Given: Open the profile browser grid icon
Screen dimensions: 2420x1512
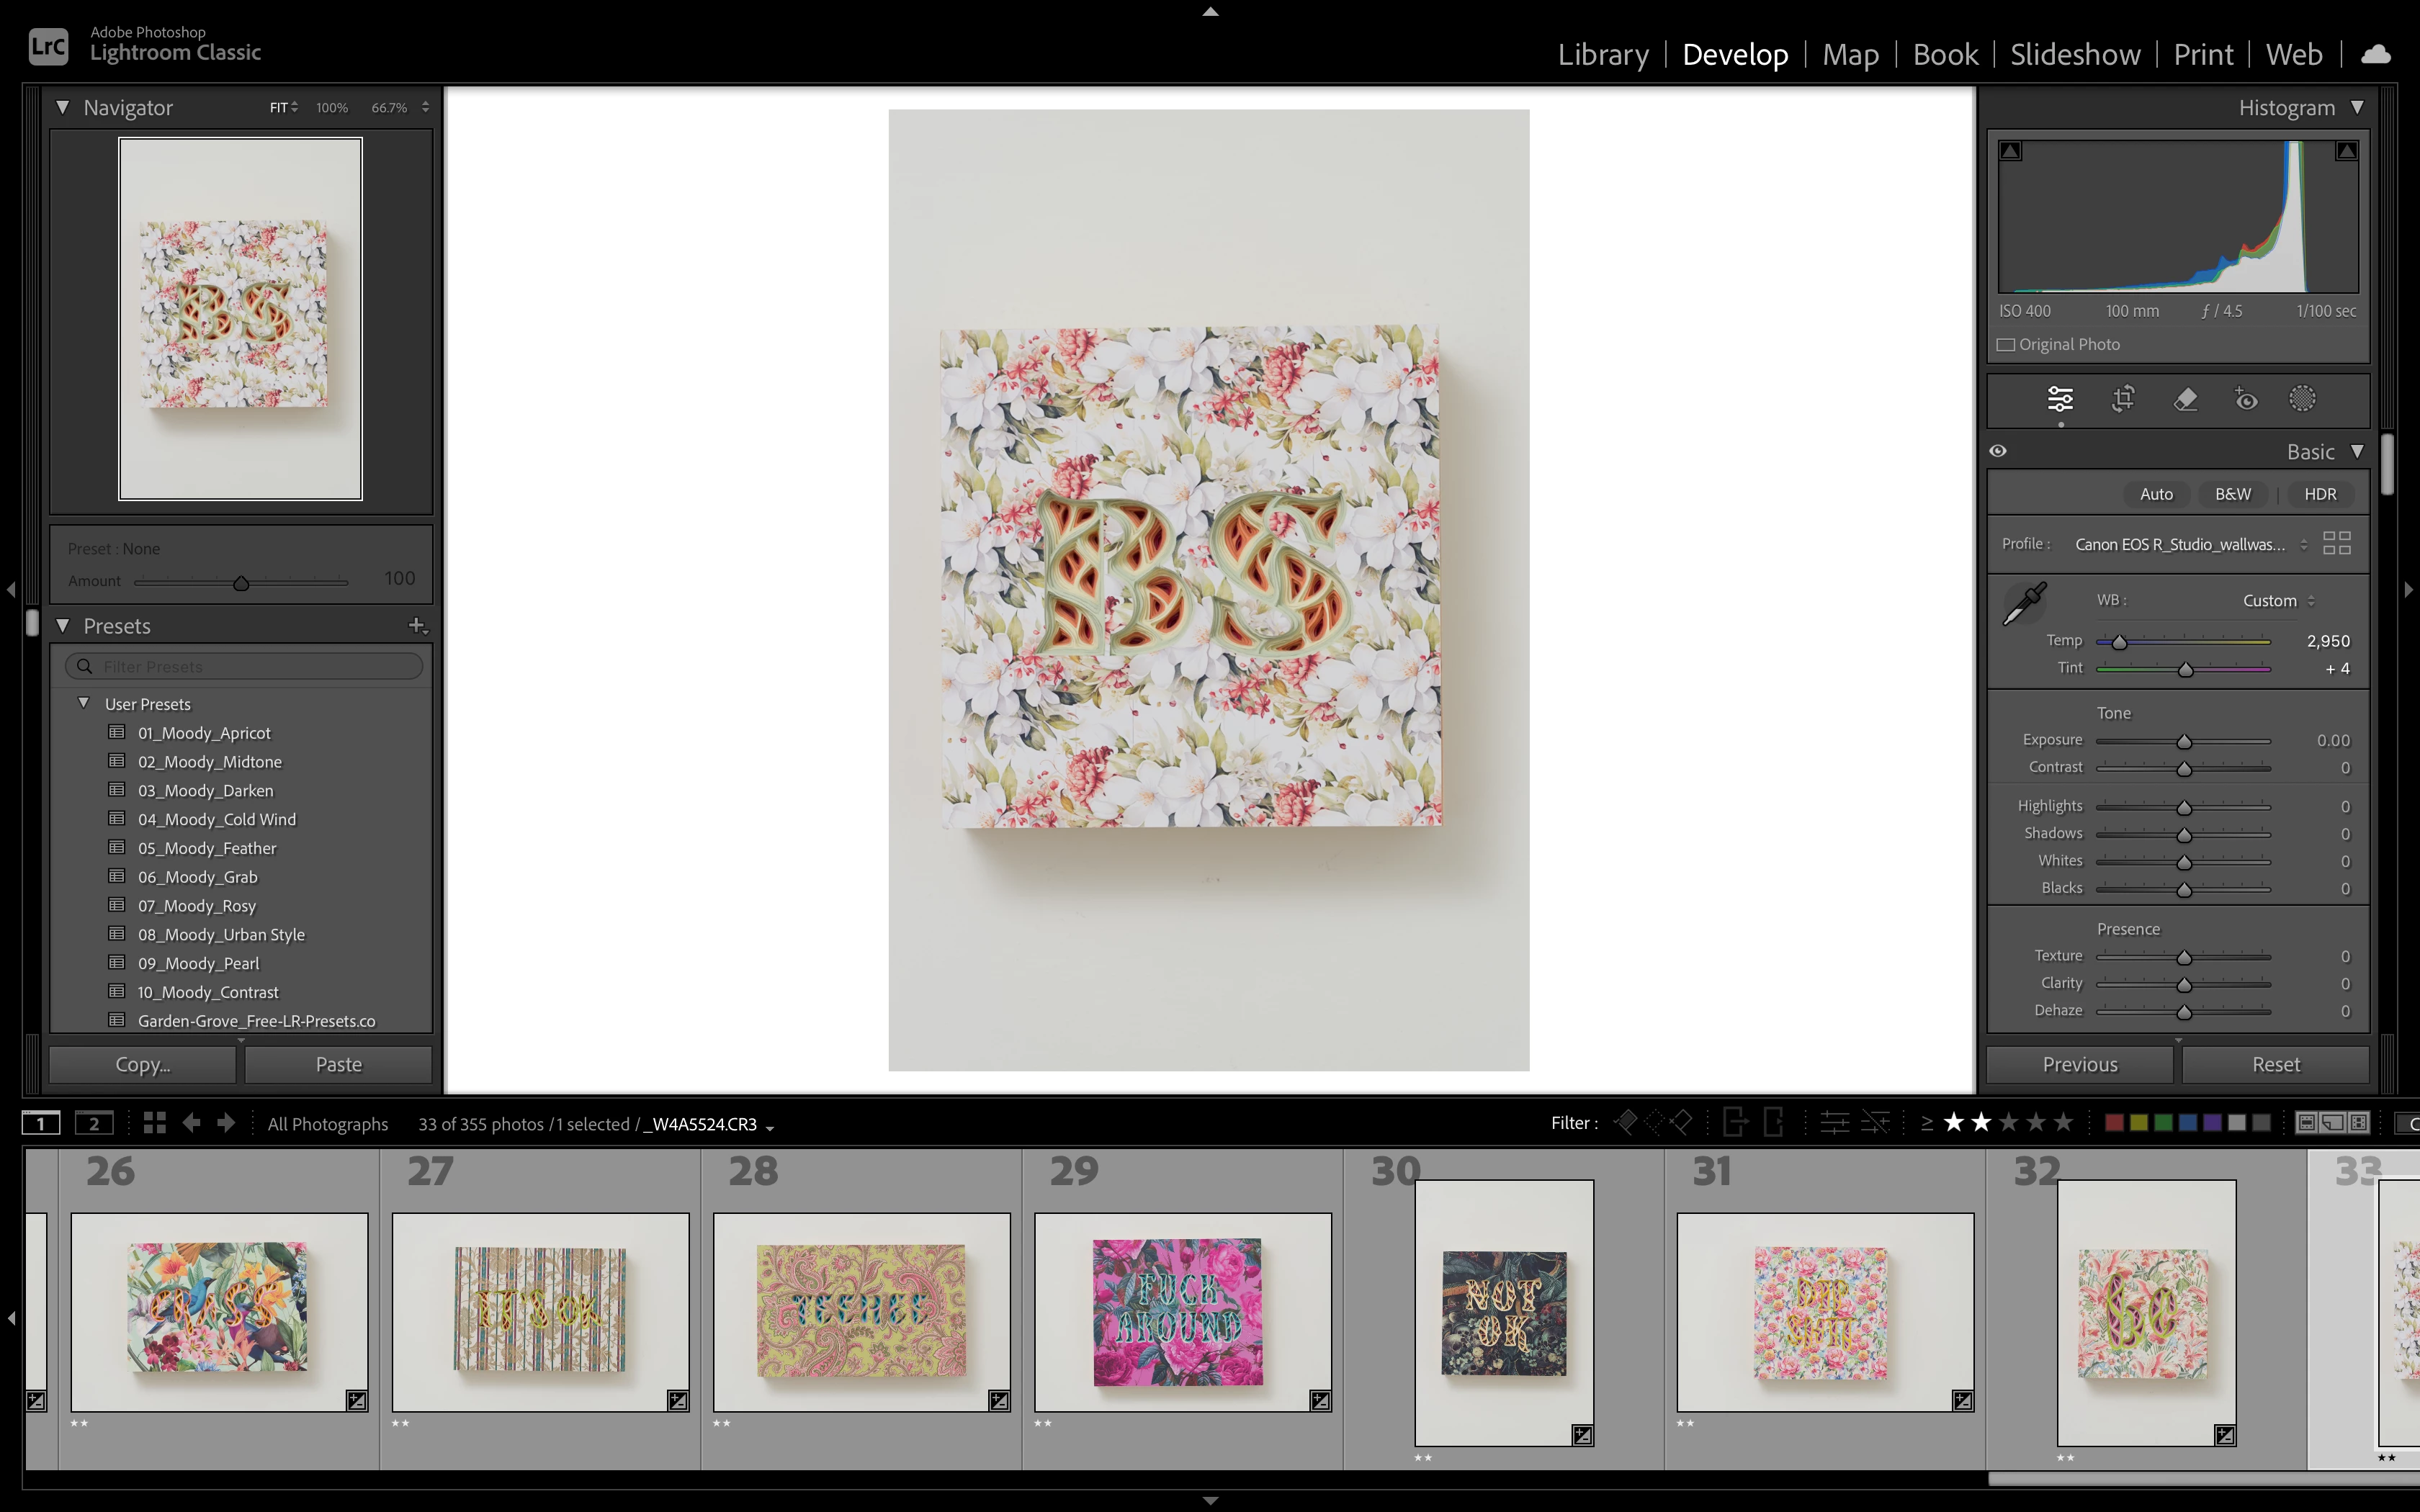Looking at the screenshot, I should [x=2336, y=543].
